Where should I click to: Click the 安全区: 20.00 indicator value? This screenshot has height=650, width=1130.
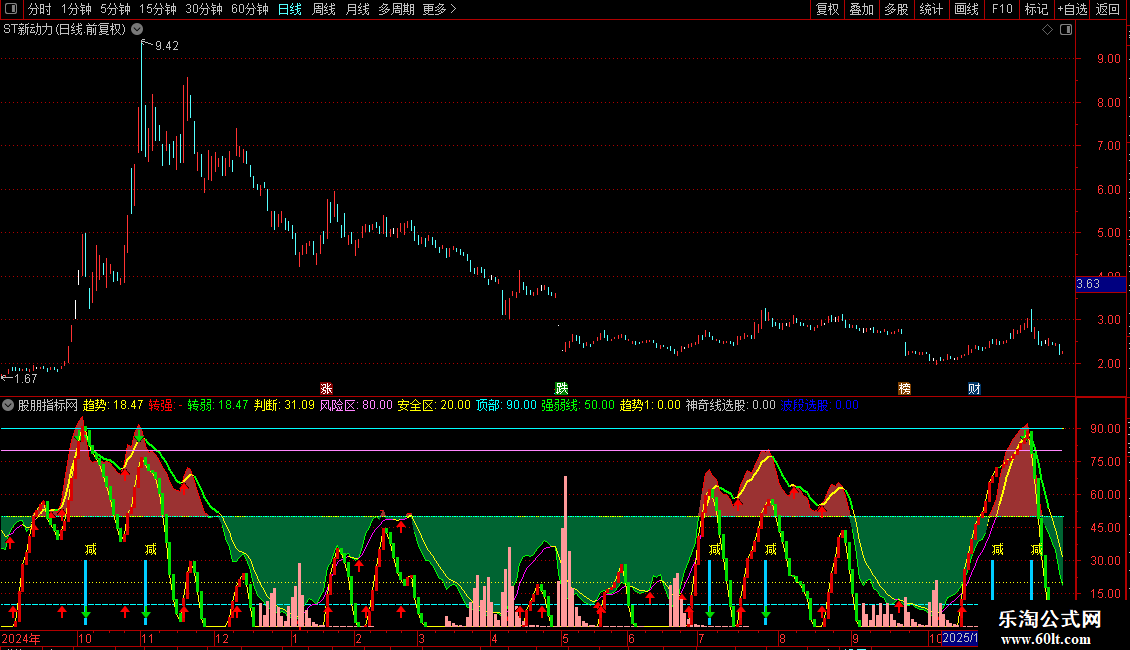434,405
